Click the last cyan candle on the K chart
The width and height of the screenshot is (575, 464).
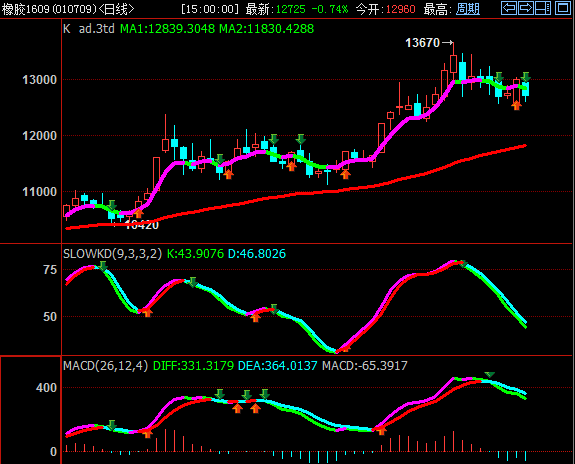tap(525, 89)
